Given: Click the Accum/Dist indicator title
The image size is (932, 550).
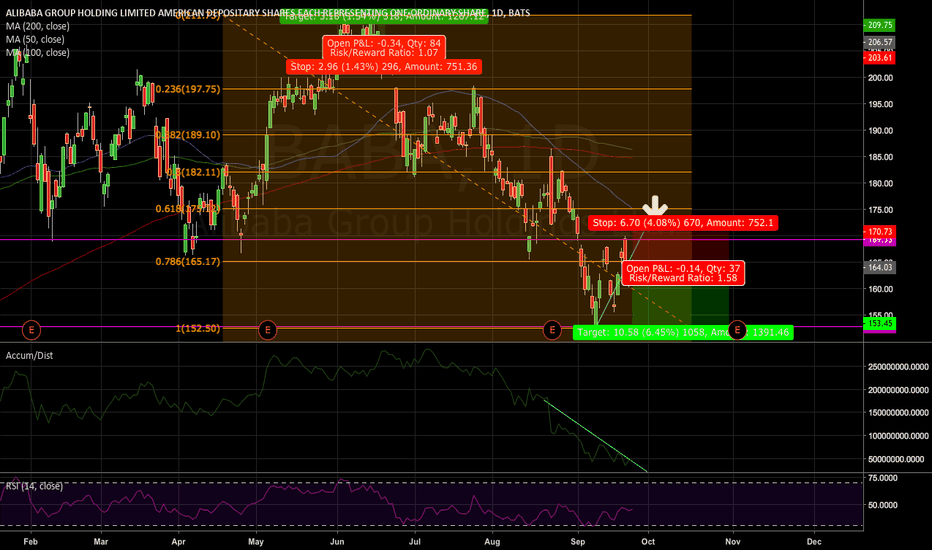Looking at the screenshot, I should (x=29, y=356).
